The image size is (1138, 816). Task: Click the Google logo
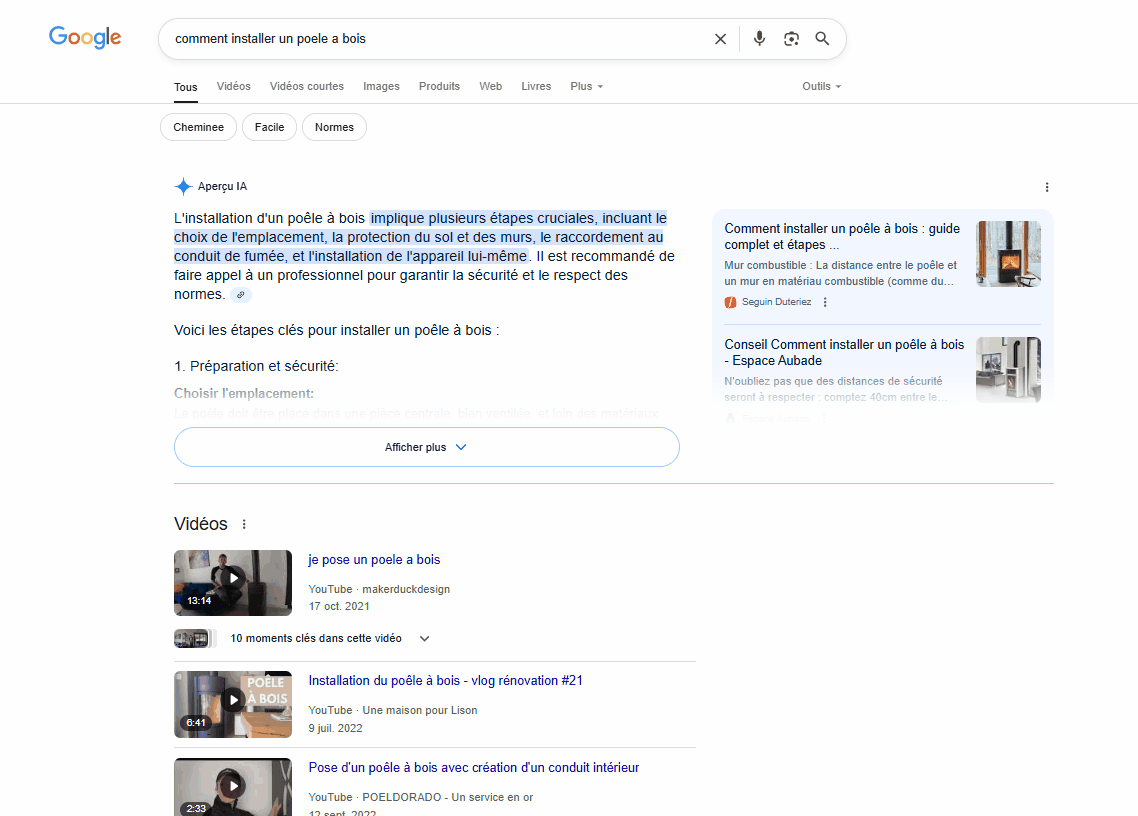pyautogui.click(x=85, y=38)
